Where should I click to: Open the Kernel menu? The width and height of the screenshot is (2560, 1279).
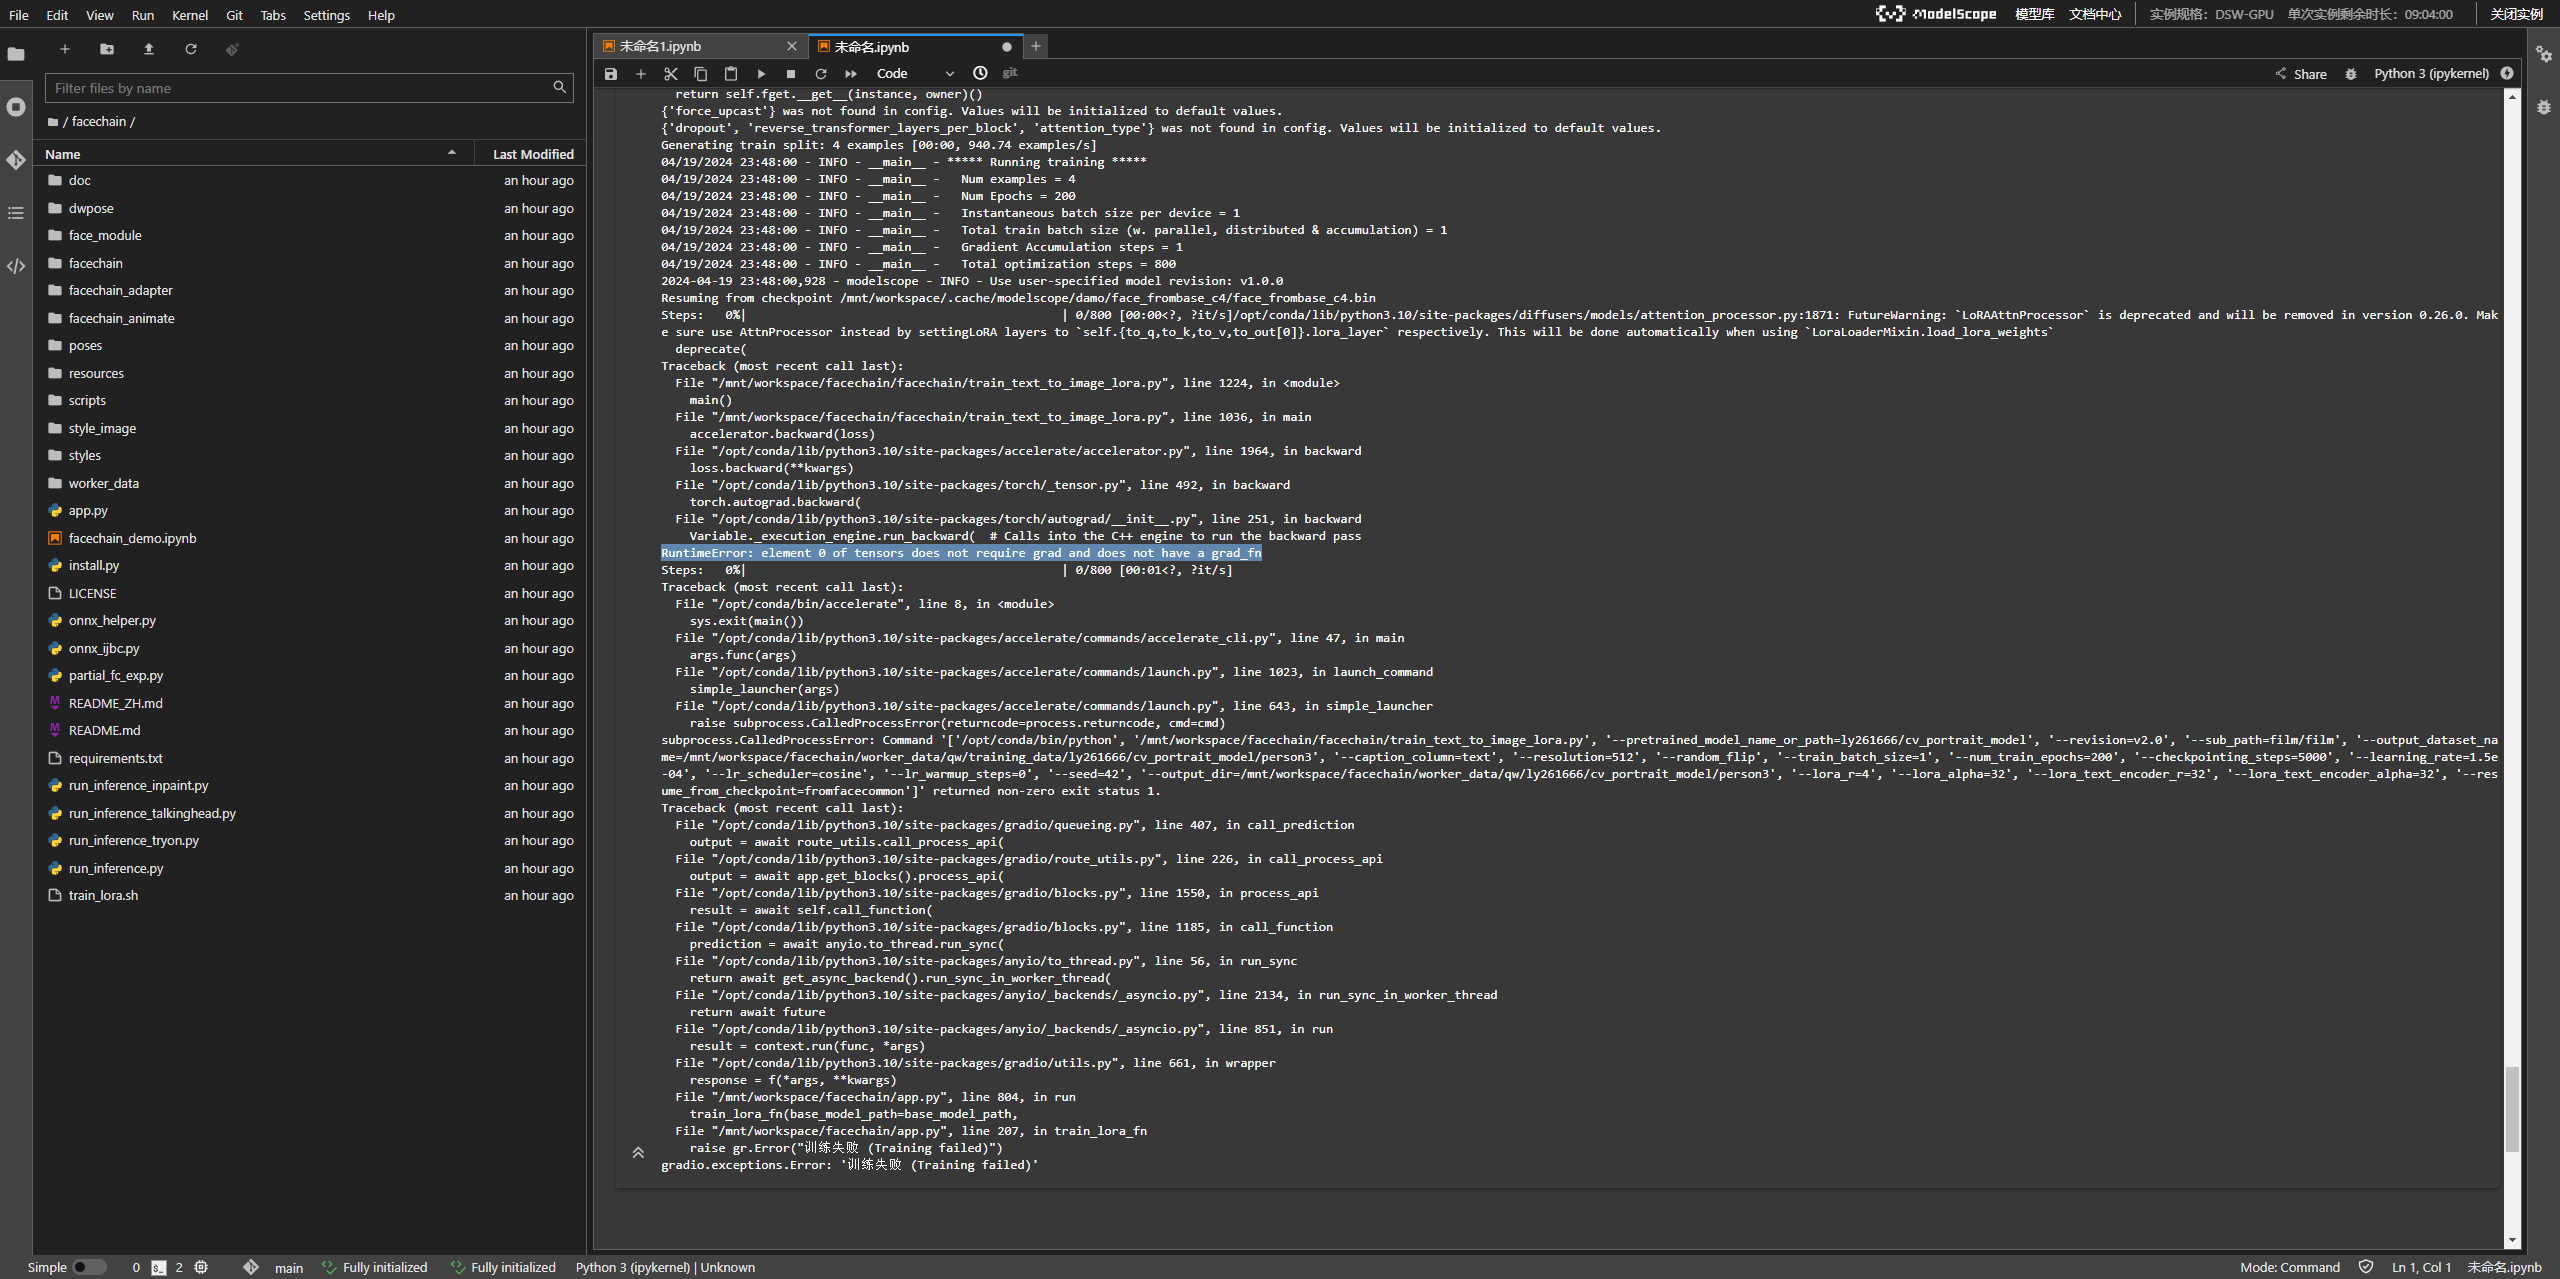[x=189, y=15]
